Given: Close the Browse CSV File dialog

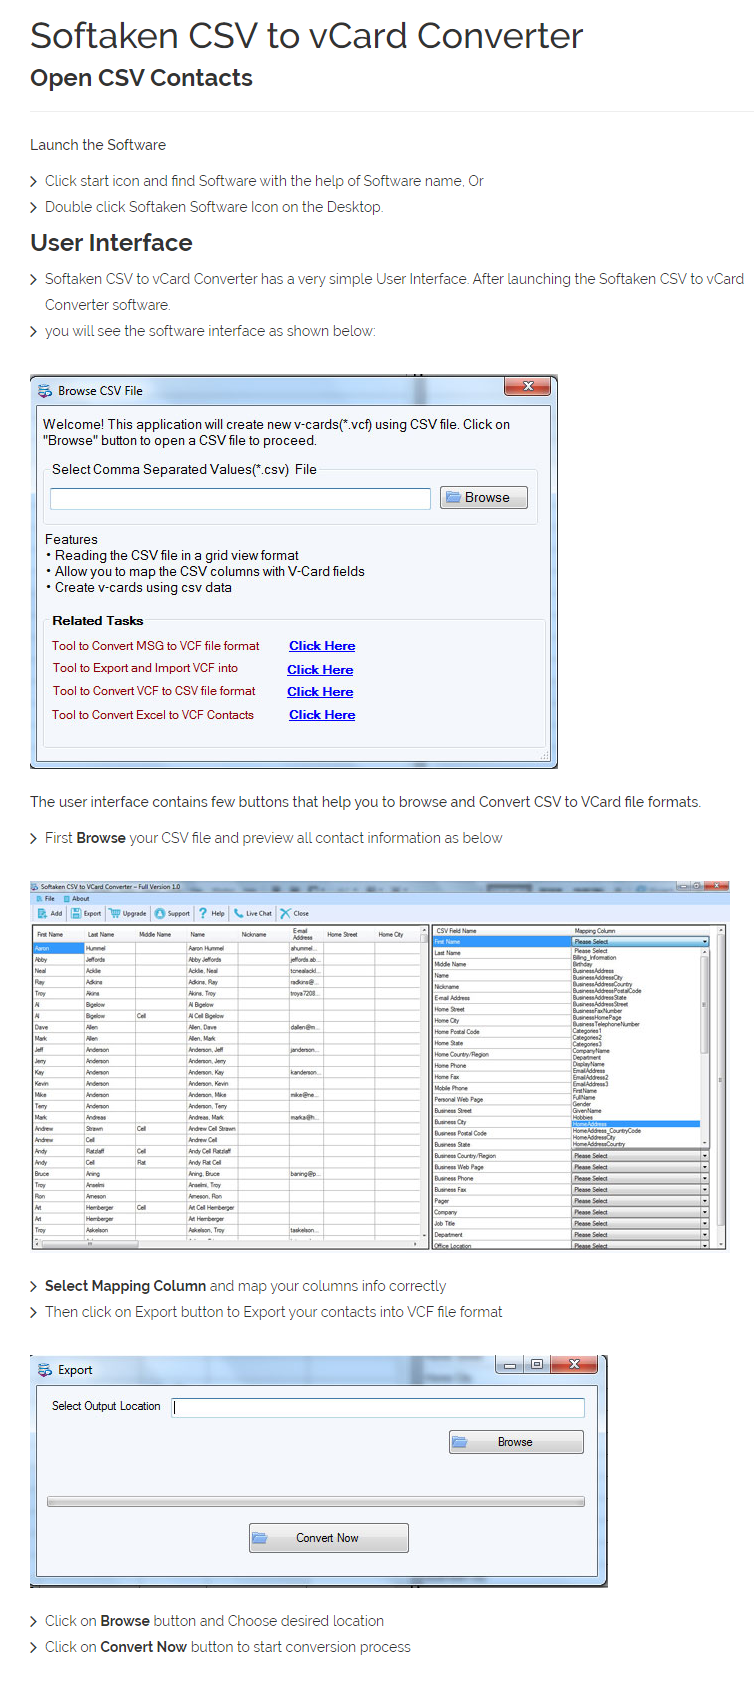Looking at the screenshot, I should click(x=528, y=386).
